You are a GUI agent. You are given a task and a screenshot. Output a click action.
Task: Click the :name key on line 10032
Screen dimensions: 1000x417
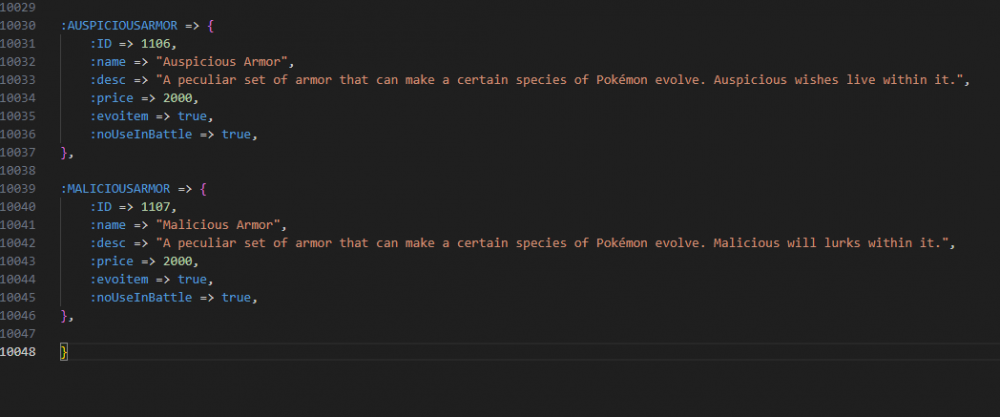pos(108,62)
